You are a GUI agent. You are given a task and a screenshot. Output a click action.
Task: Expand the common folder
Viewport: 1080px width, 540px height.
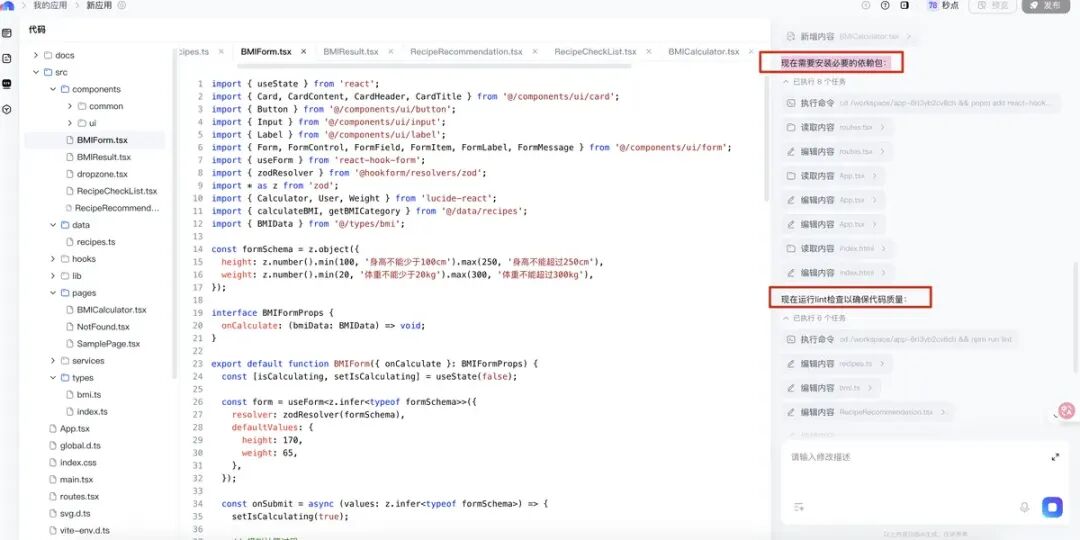[x=70, y=106]
